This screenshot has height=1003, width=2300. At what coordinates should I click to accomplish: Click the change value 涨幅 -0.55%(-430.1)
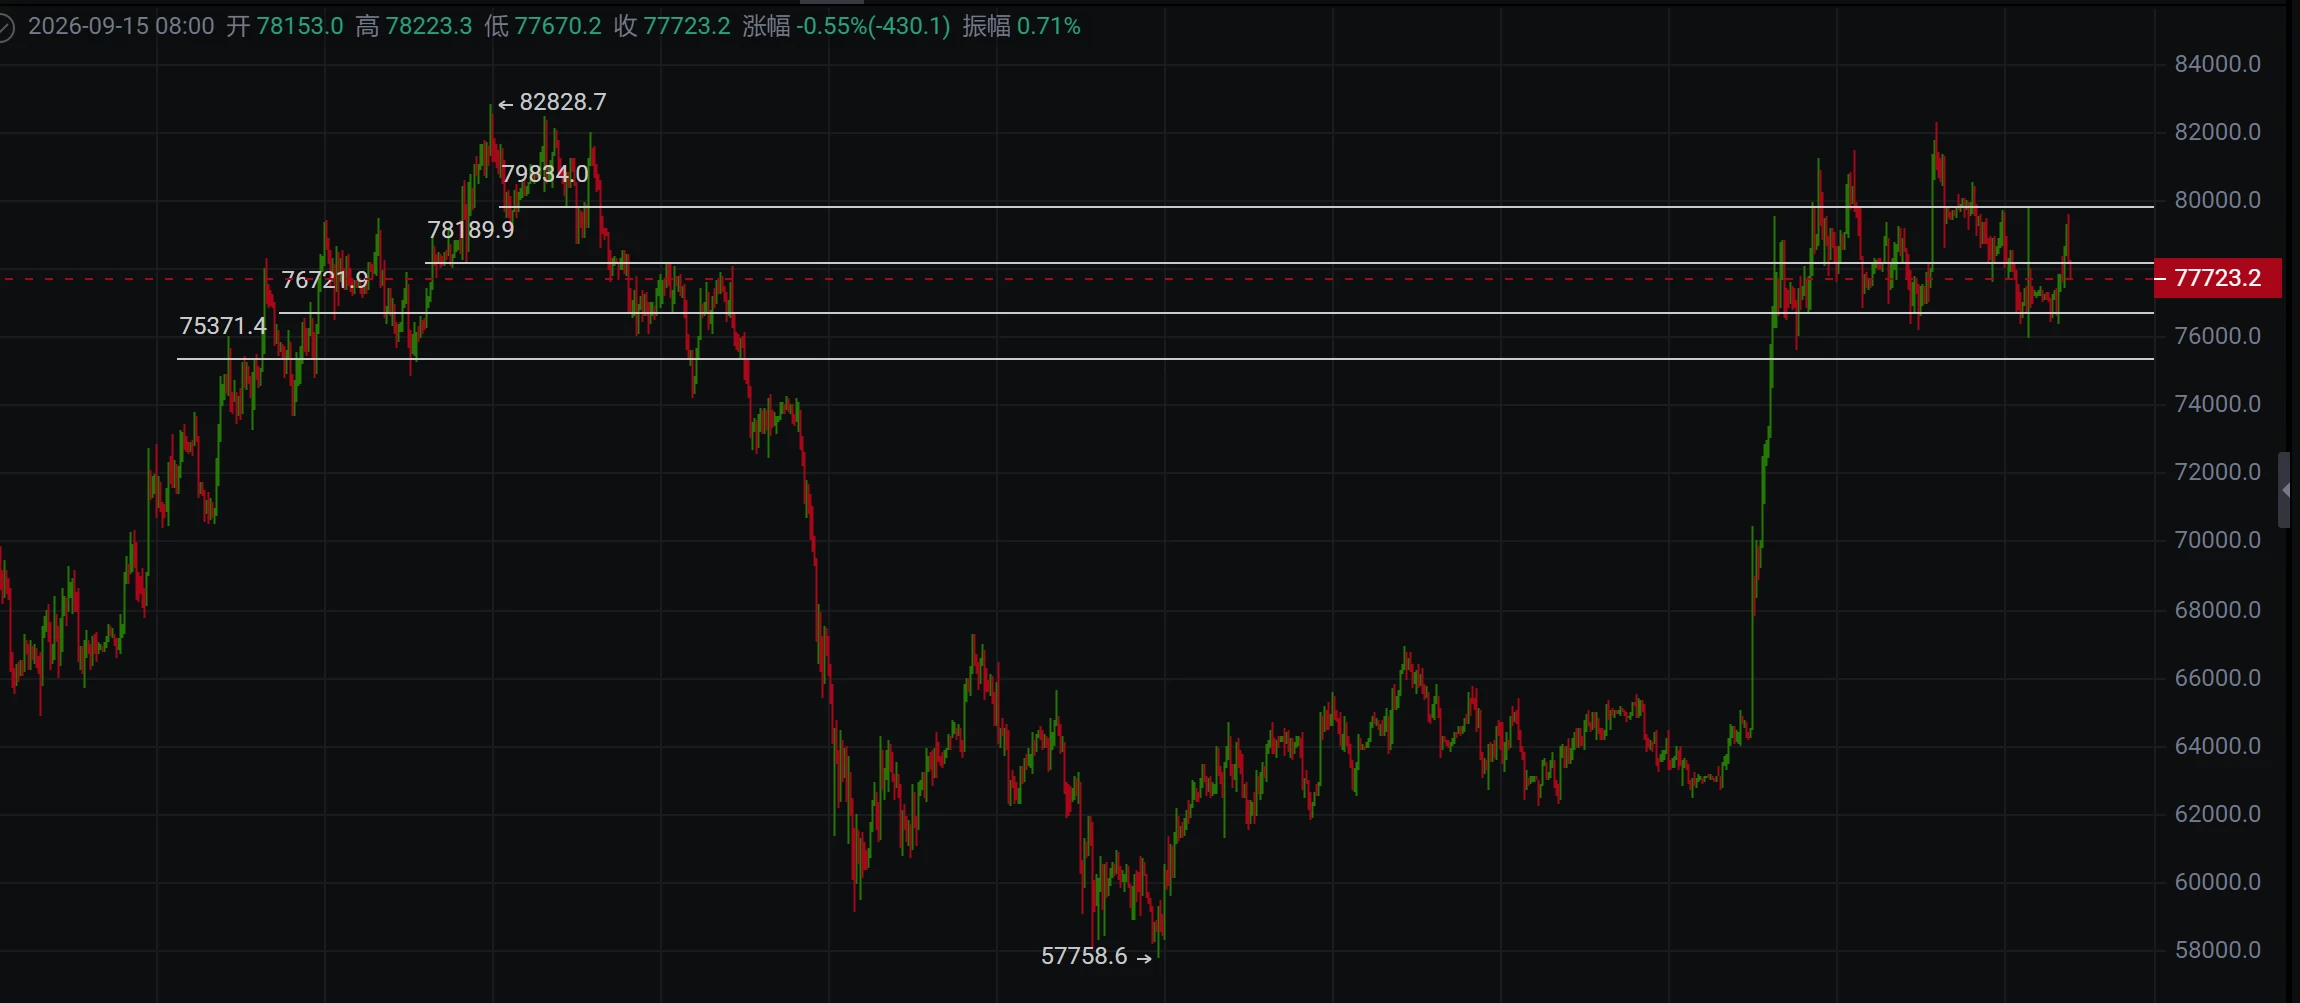click(846, 26)
